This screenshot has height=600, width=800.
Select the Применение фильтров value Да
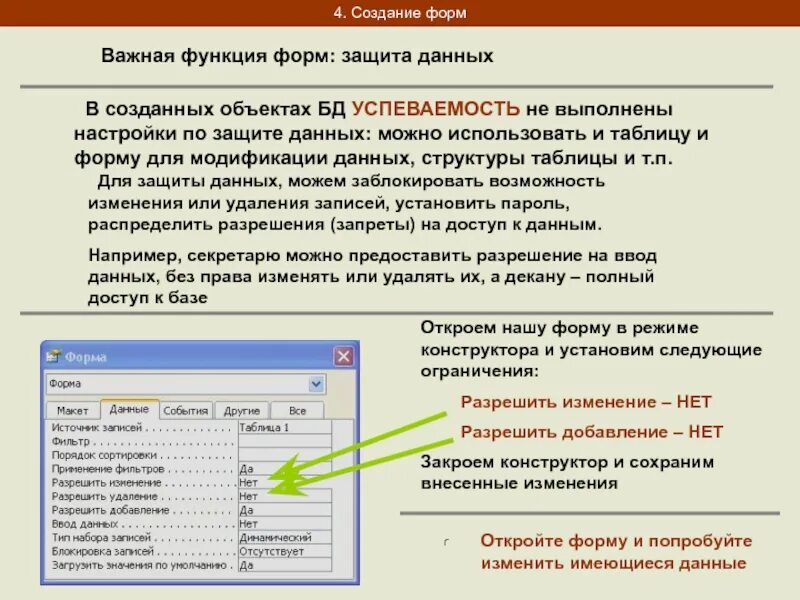285,469
